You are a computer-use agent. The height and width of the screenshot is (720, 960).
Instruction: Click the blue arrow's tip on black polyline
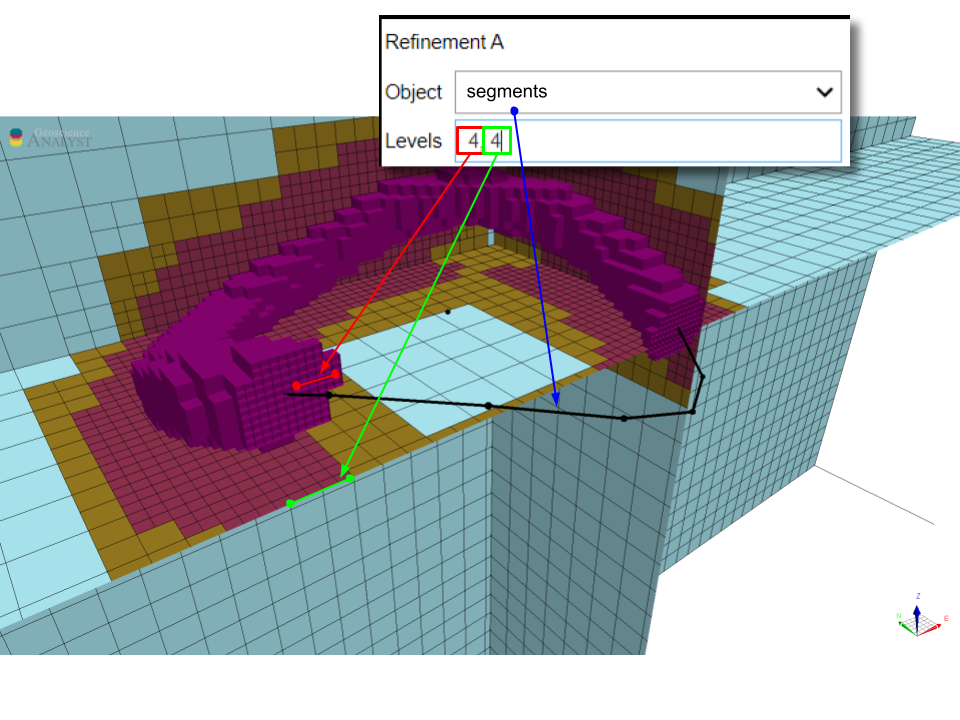point(558,406)
